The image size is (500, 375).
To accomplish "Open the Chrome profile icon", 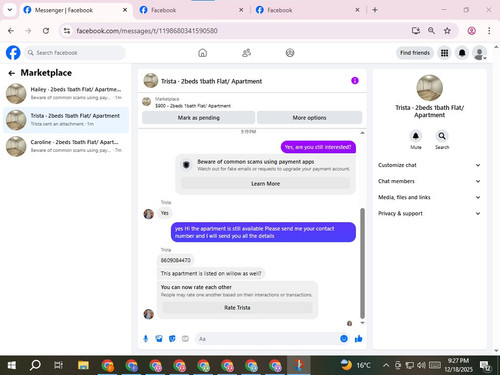I will [471, 31].
